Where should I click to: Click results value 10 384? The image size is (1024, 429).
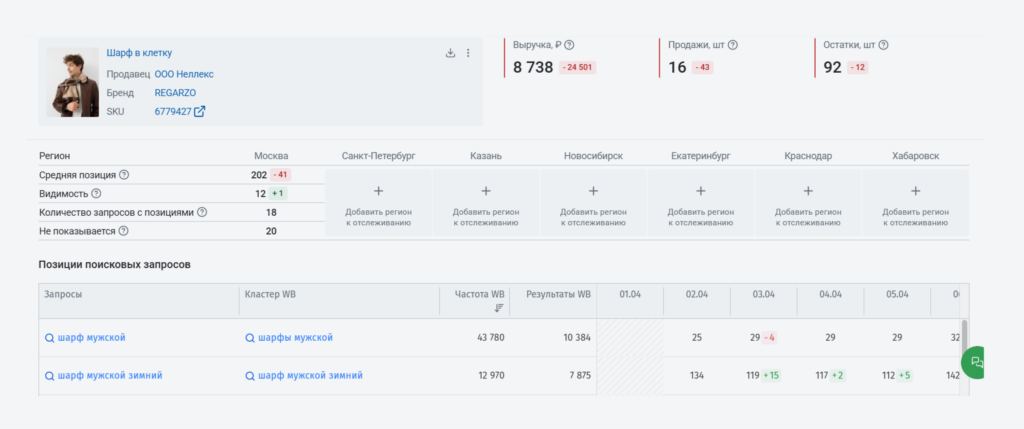click(x=575, y=338)
